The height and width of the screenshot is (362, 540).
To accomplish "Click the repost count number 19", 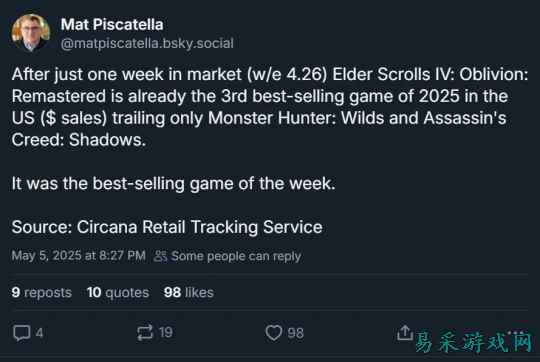I will click(x=166, y=333).
